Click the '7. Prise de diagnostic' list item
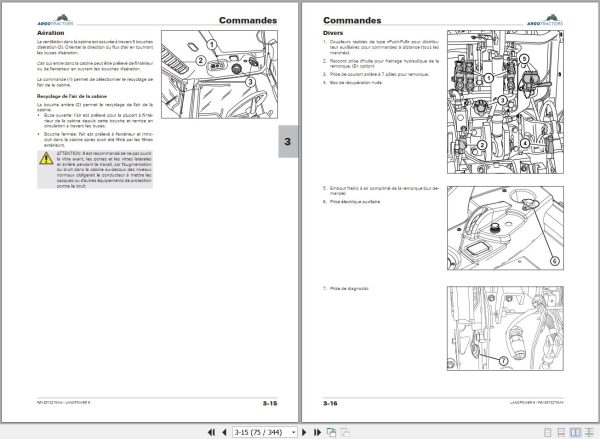The height and width of the screenshot is (439, 600). coord(346,289)
